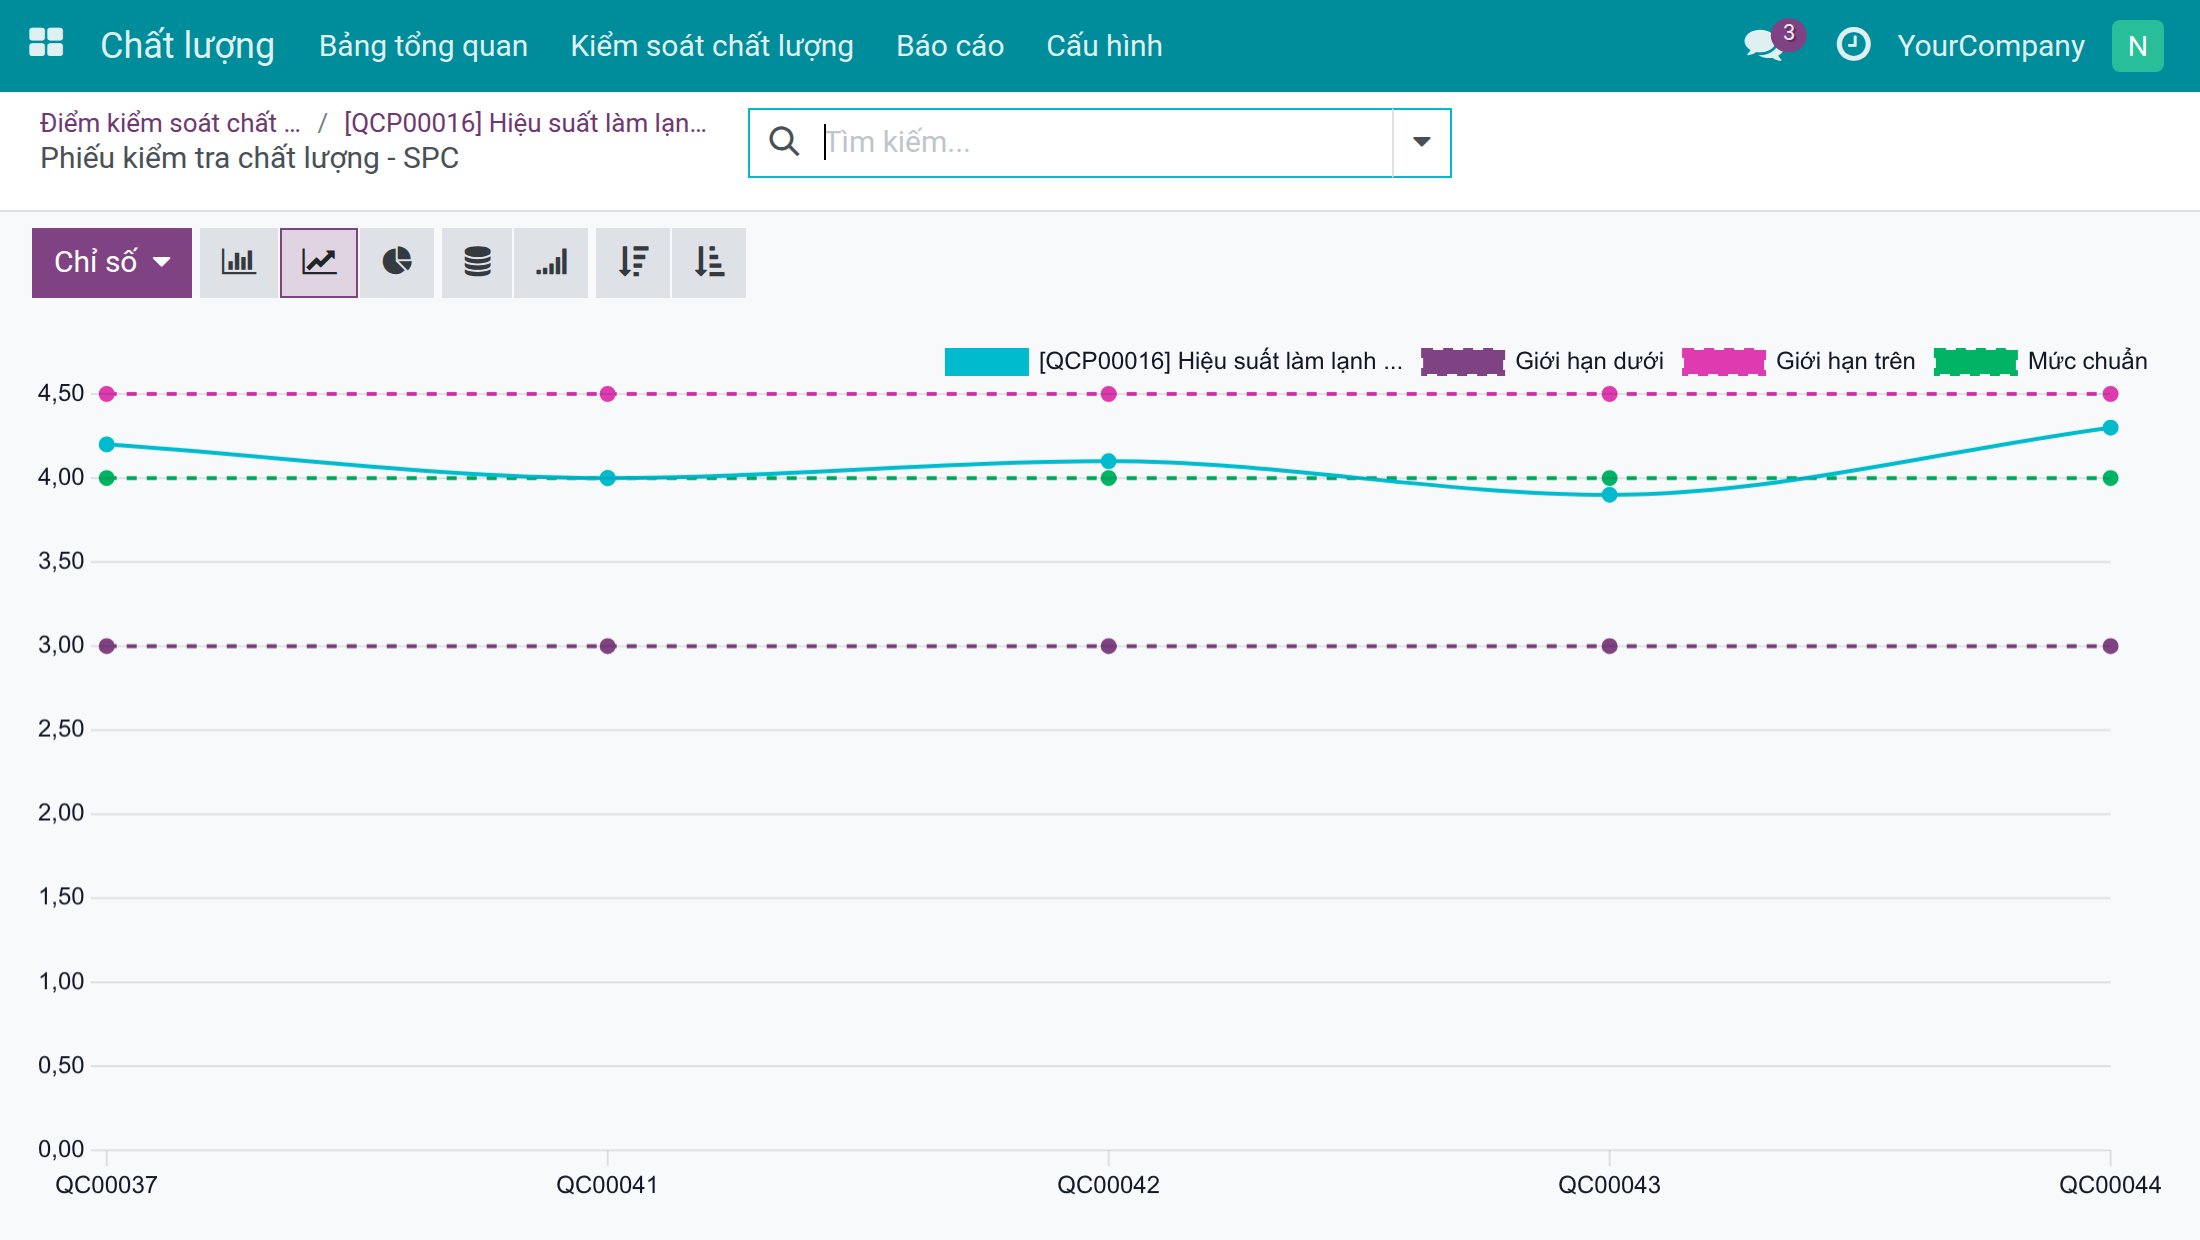Image resolution: width=2200 pixels, height=1240 pixels.
Task: Expand the Chỉ số measures dropdown
Action: [x=112, y=262]
